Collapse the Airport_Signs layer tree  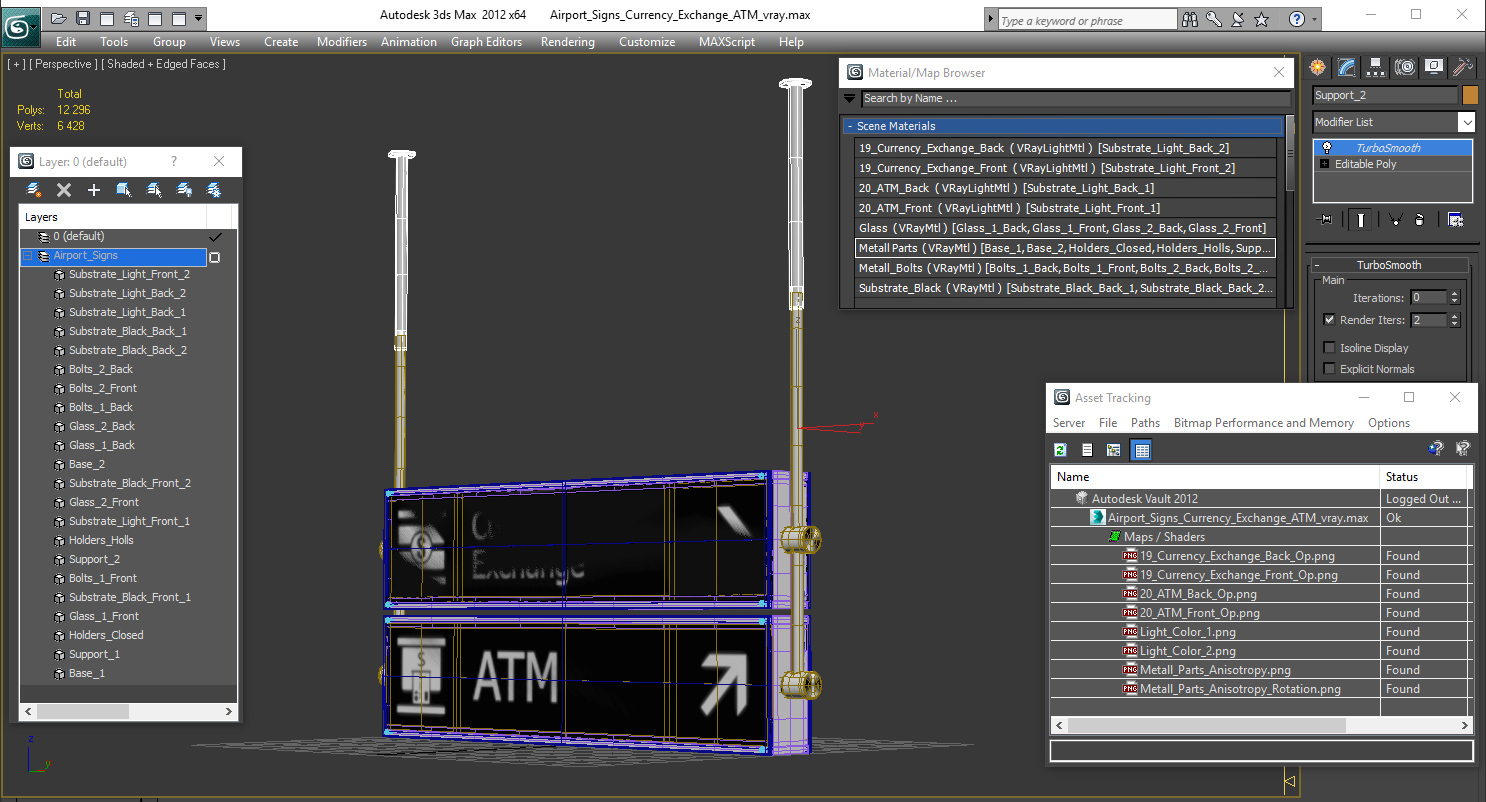tap(28, 256)
